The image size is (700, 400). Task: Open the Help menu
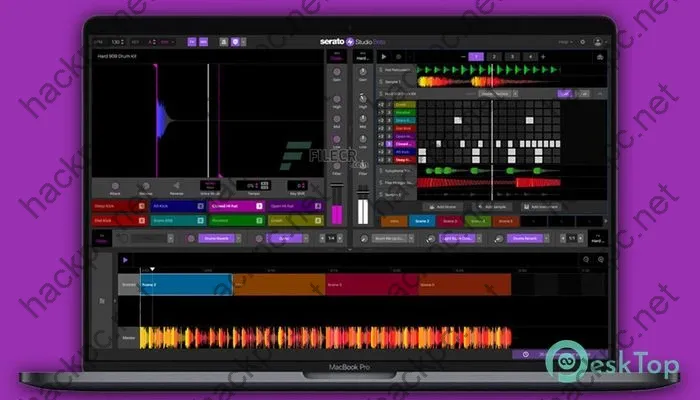[565, 42]
